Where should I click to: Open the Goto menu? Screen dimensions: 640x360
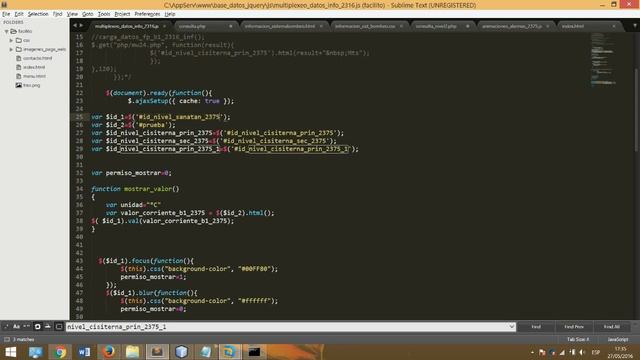click(x=88, y=14)
